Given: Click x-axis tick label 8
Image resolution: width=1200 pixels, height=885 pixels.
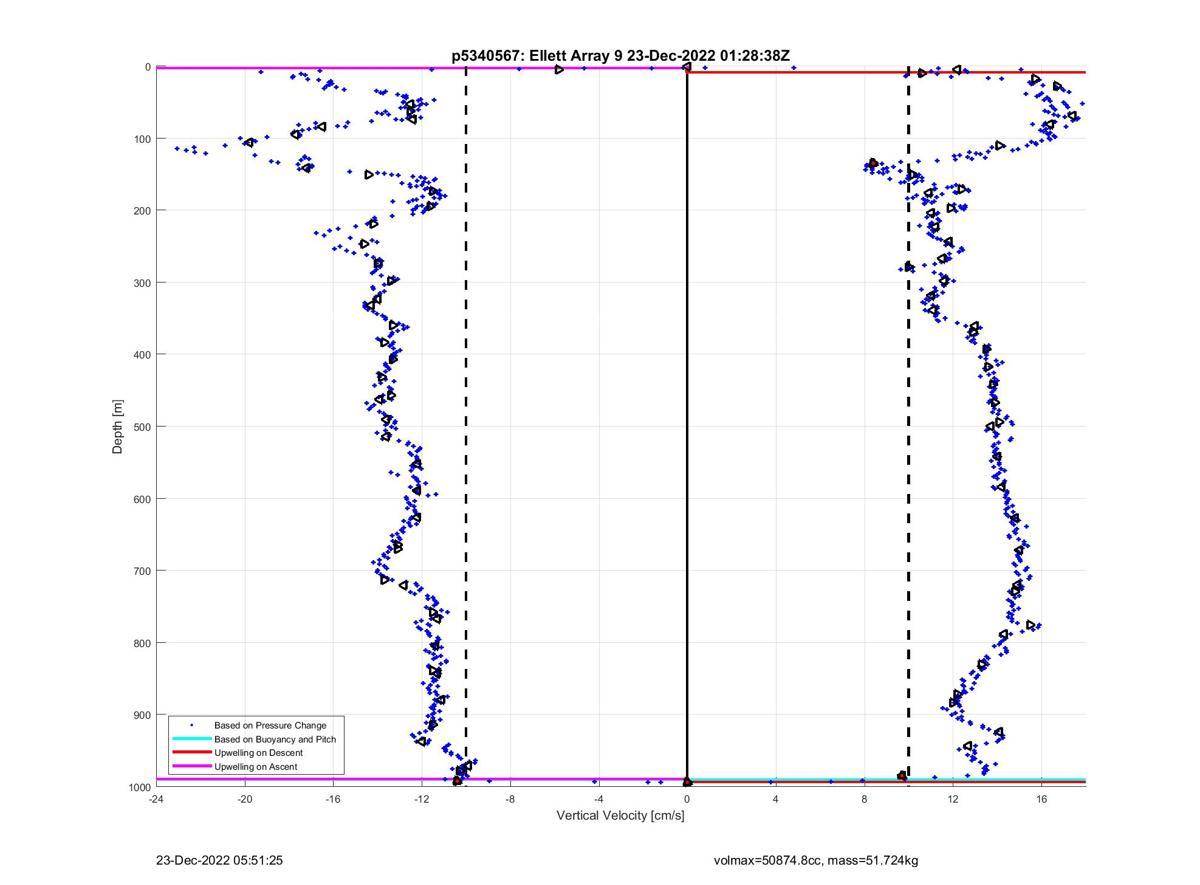Looking at the screenshot, I should coord(864,799).
